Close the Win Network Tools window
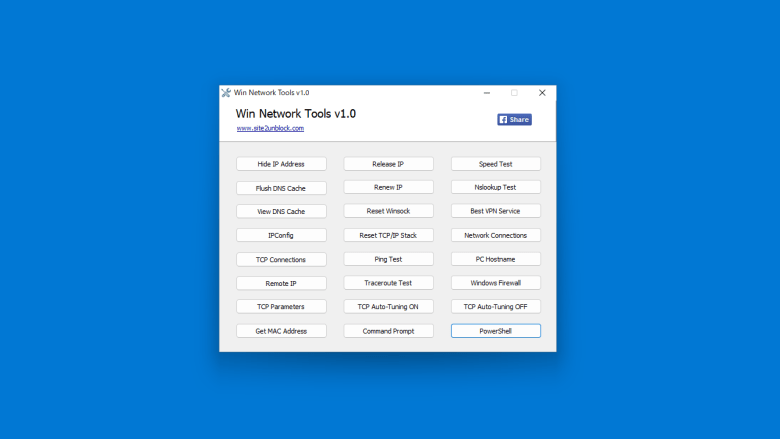Screen dimensions: 780x439 click(542, 92)
